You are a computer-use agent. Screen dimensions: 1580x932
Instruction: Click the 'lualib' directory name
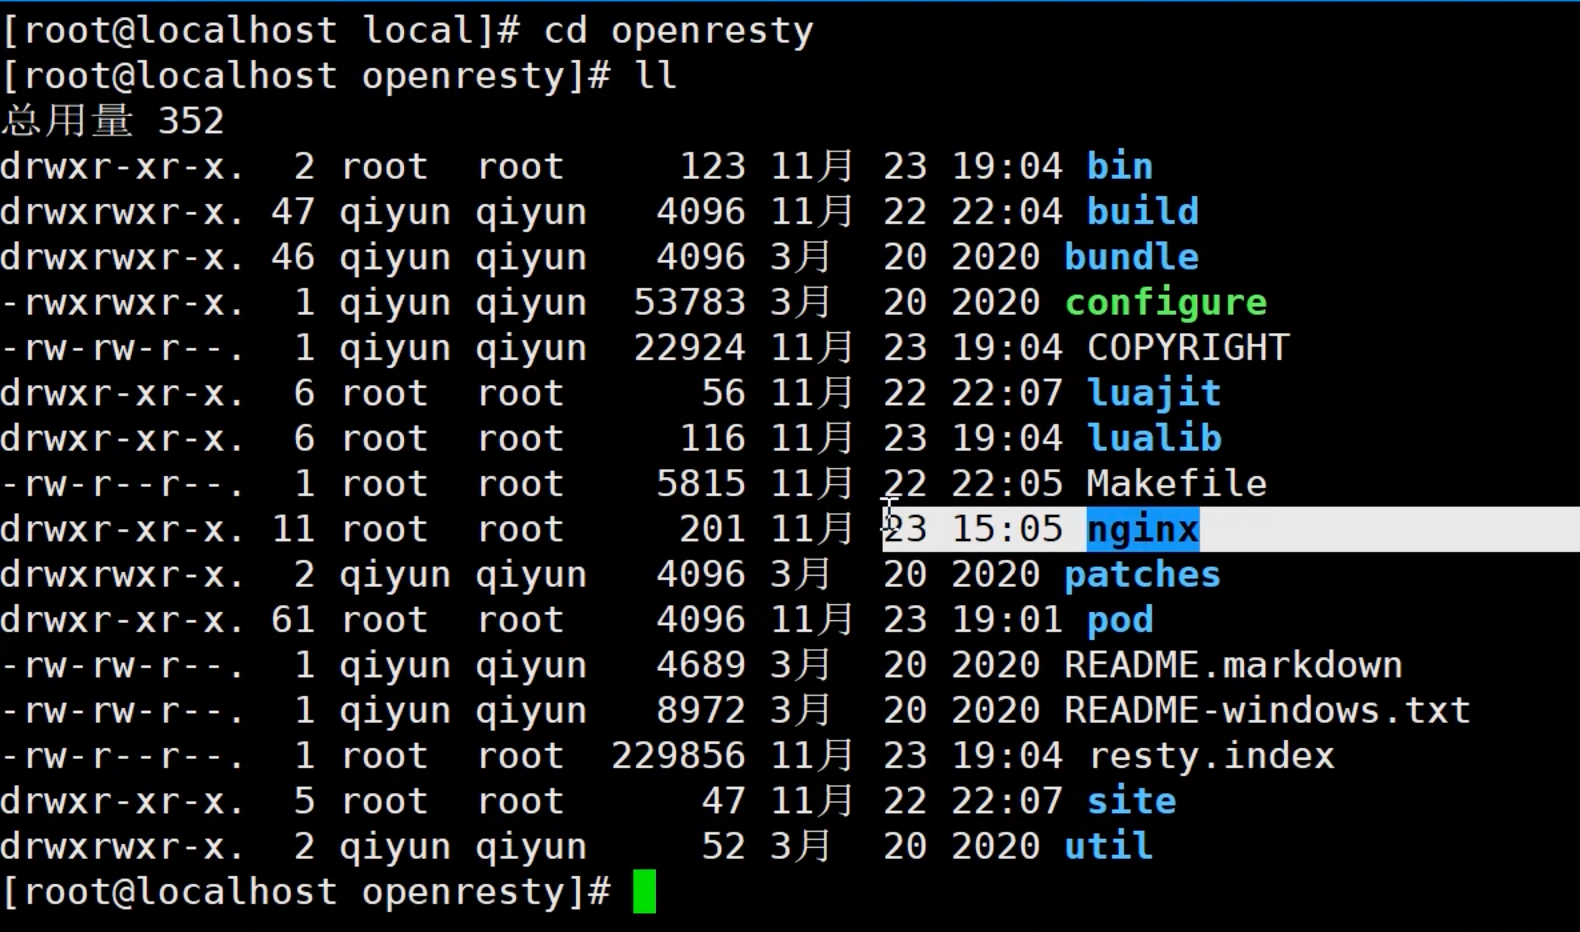1154,438
